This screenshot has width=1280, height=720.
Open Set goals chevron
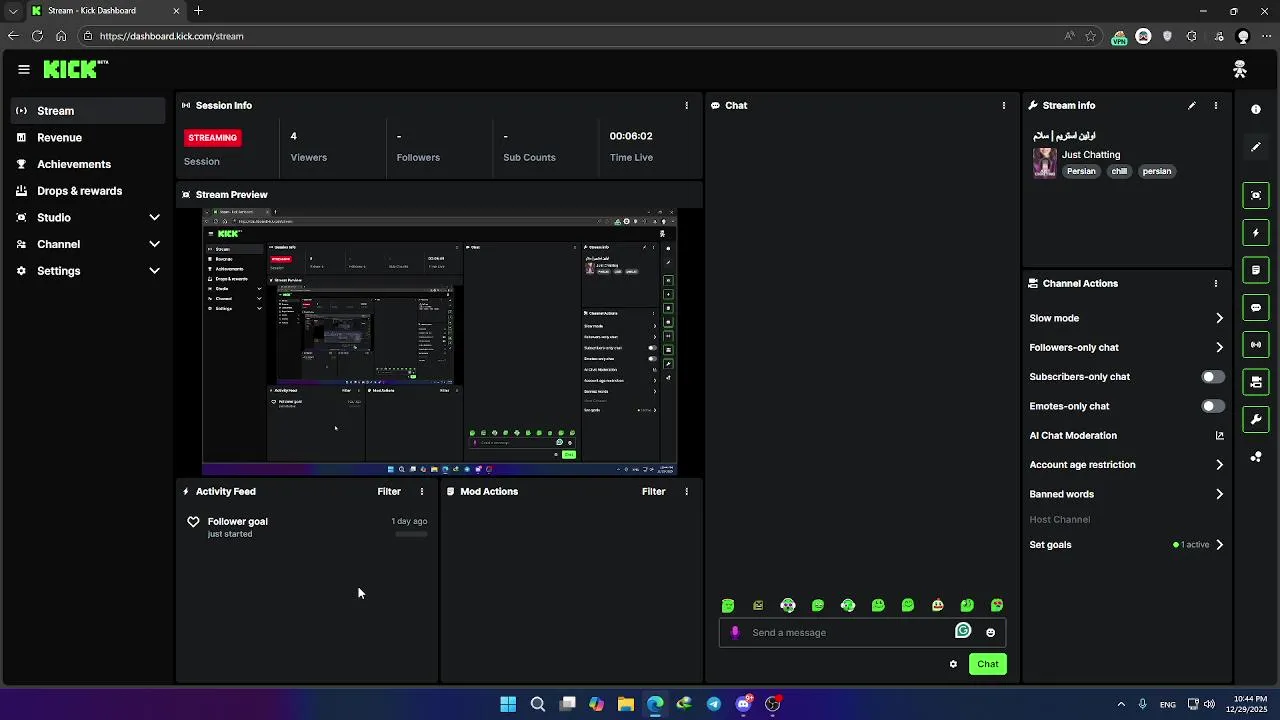1219,545
